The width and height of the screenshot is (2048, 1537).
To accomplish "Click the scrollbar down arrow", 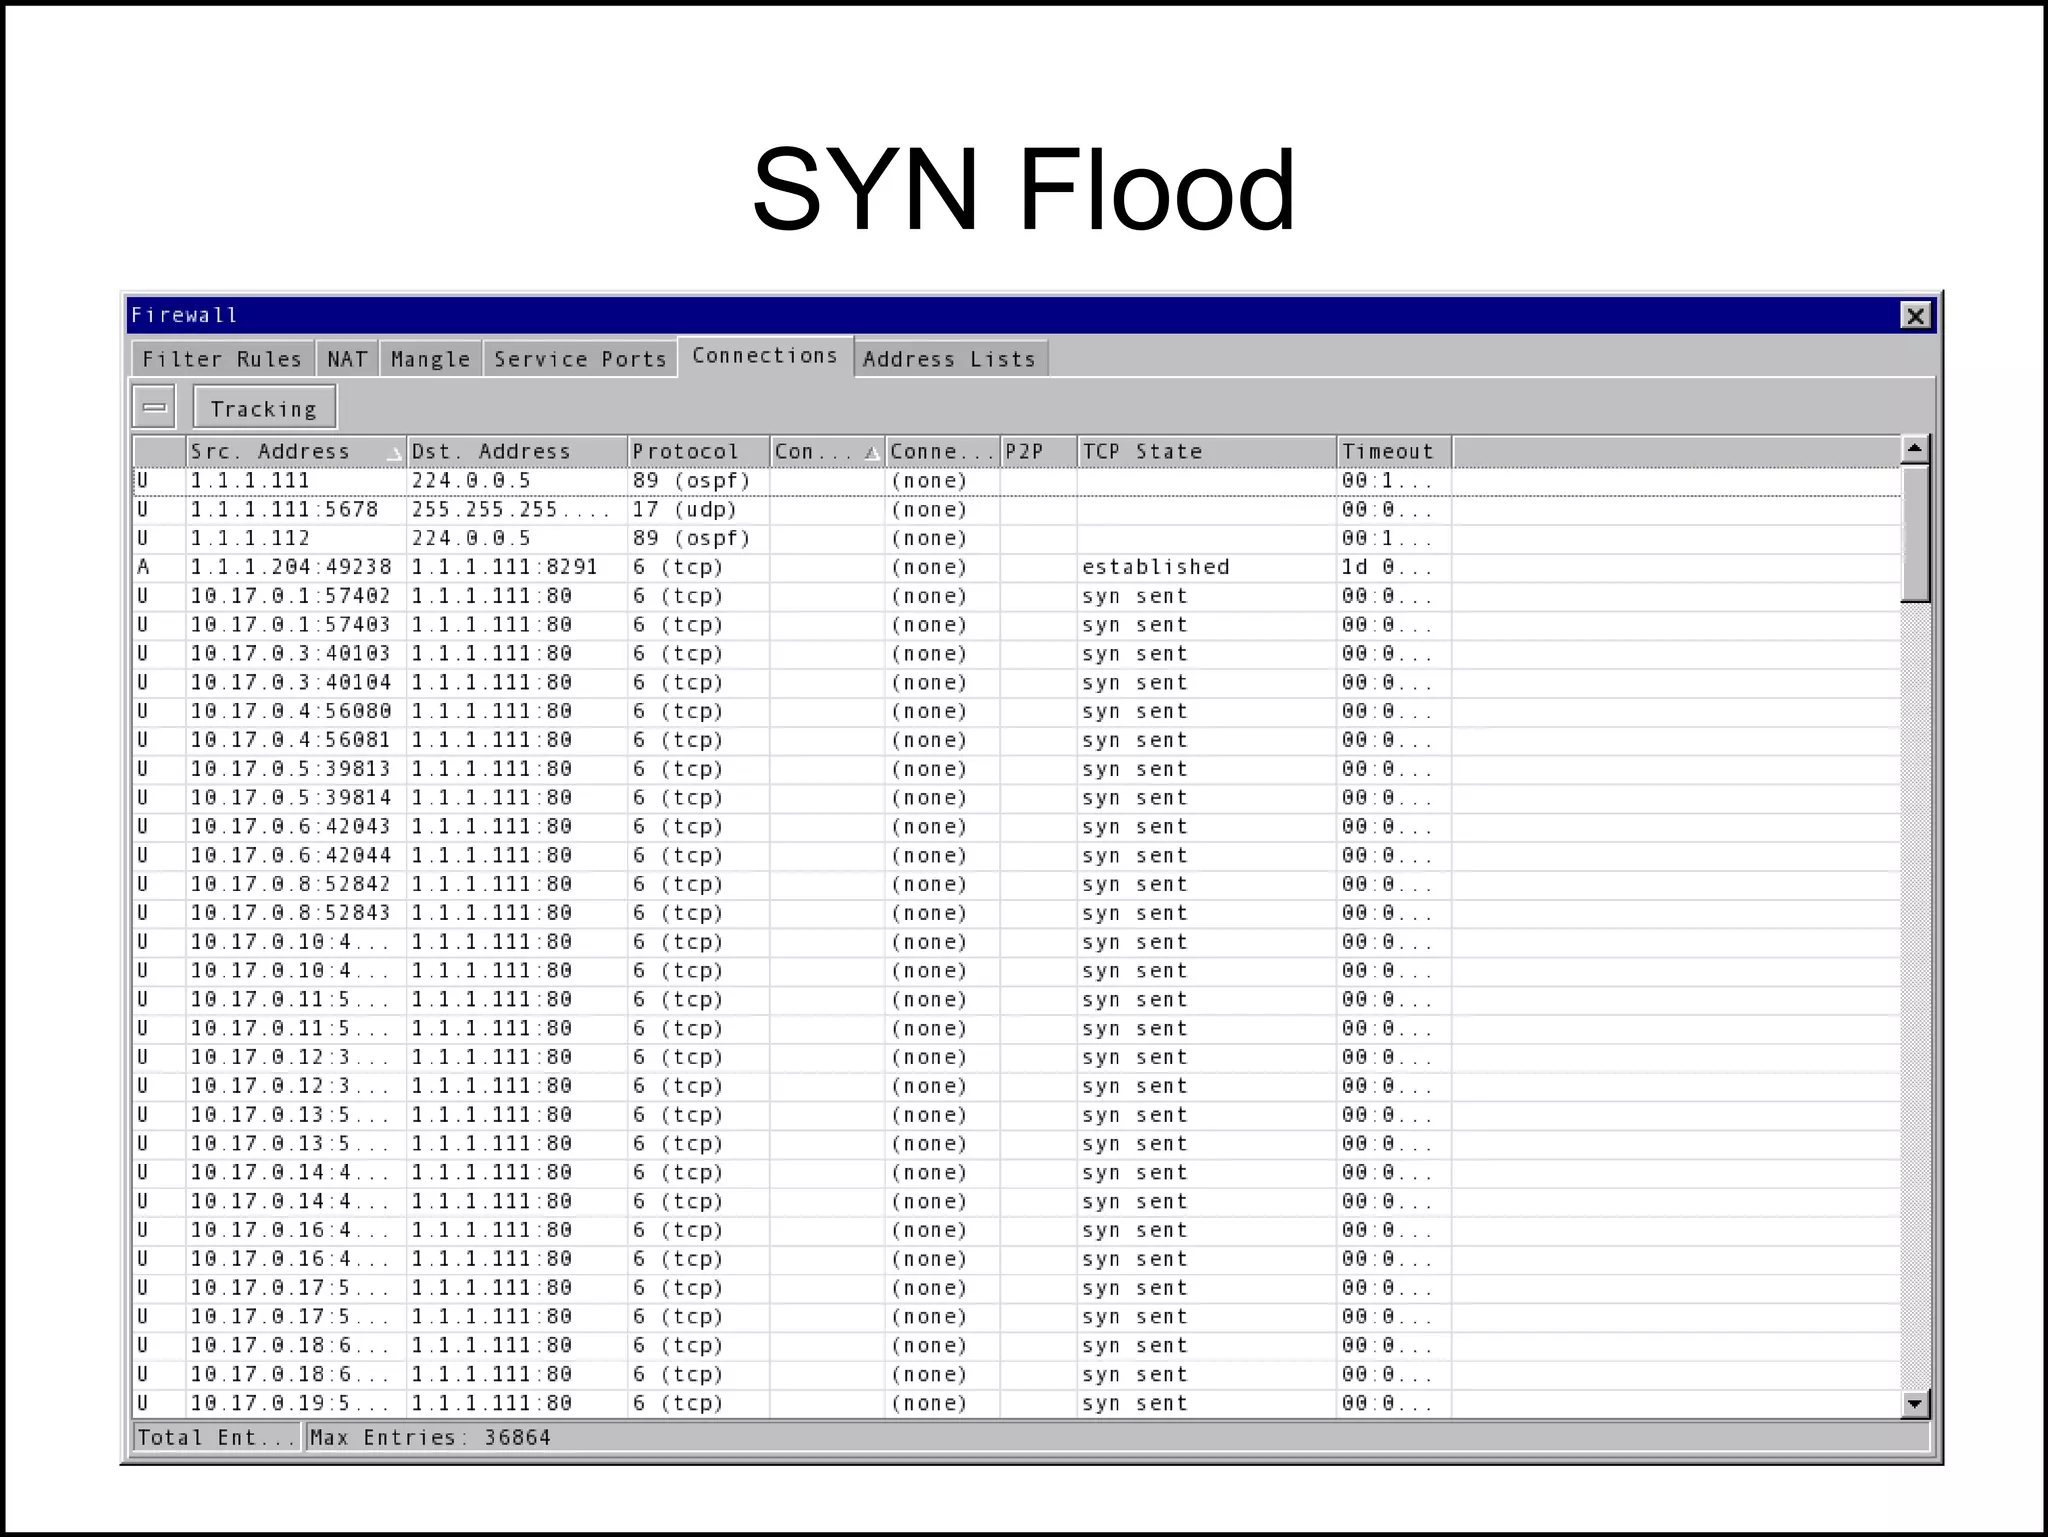I will 1914,1404.
